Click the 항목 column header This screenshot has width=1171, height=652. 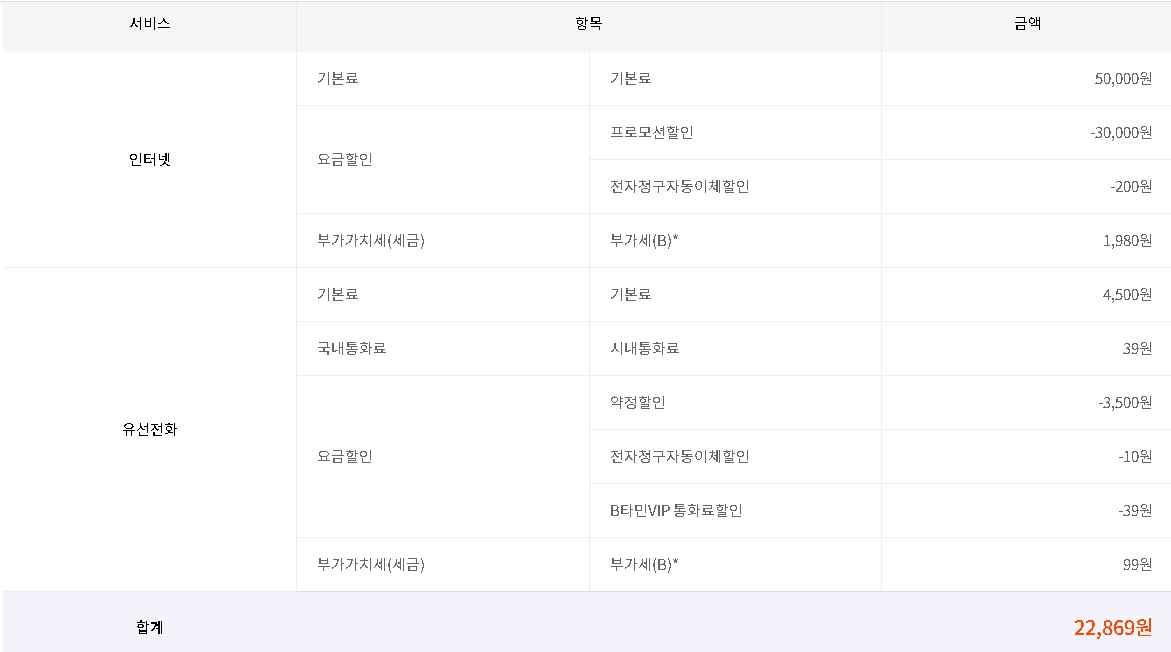[588, 24]
